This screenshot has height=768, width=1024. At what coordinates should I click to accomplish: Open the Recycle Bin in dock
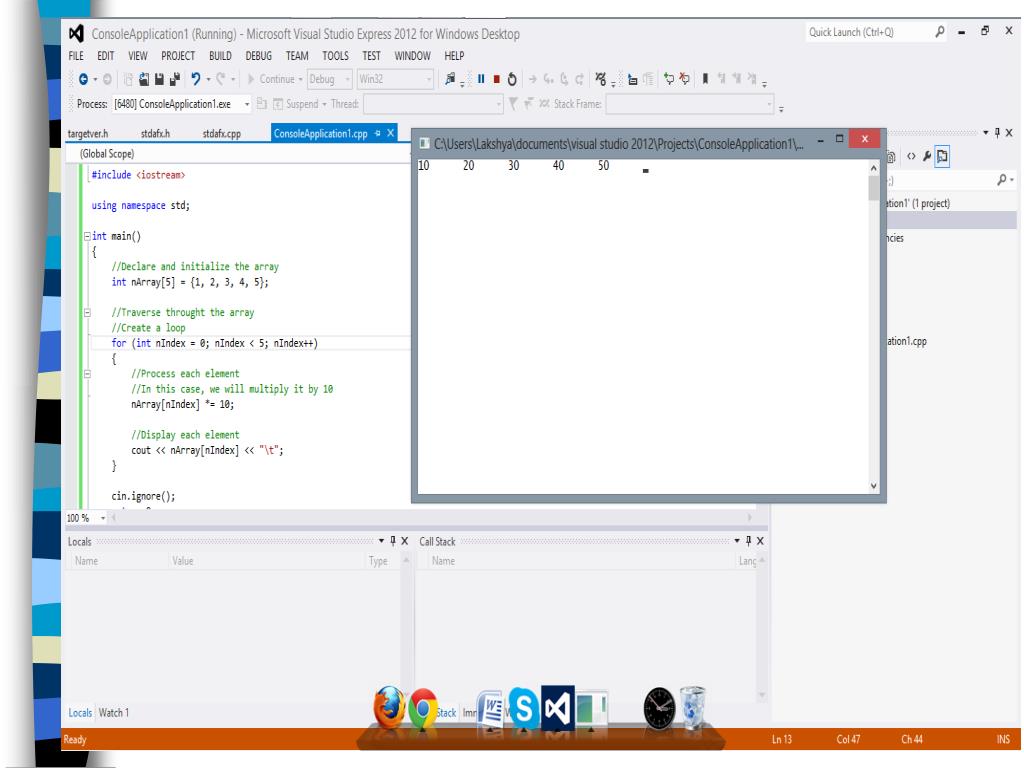pos(692,707)
